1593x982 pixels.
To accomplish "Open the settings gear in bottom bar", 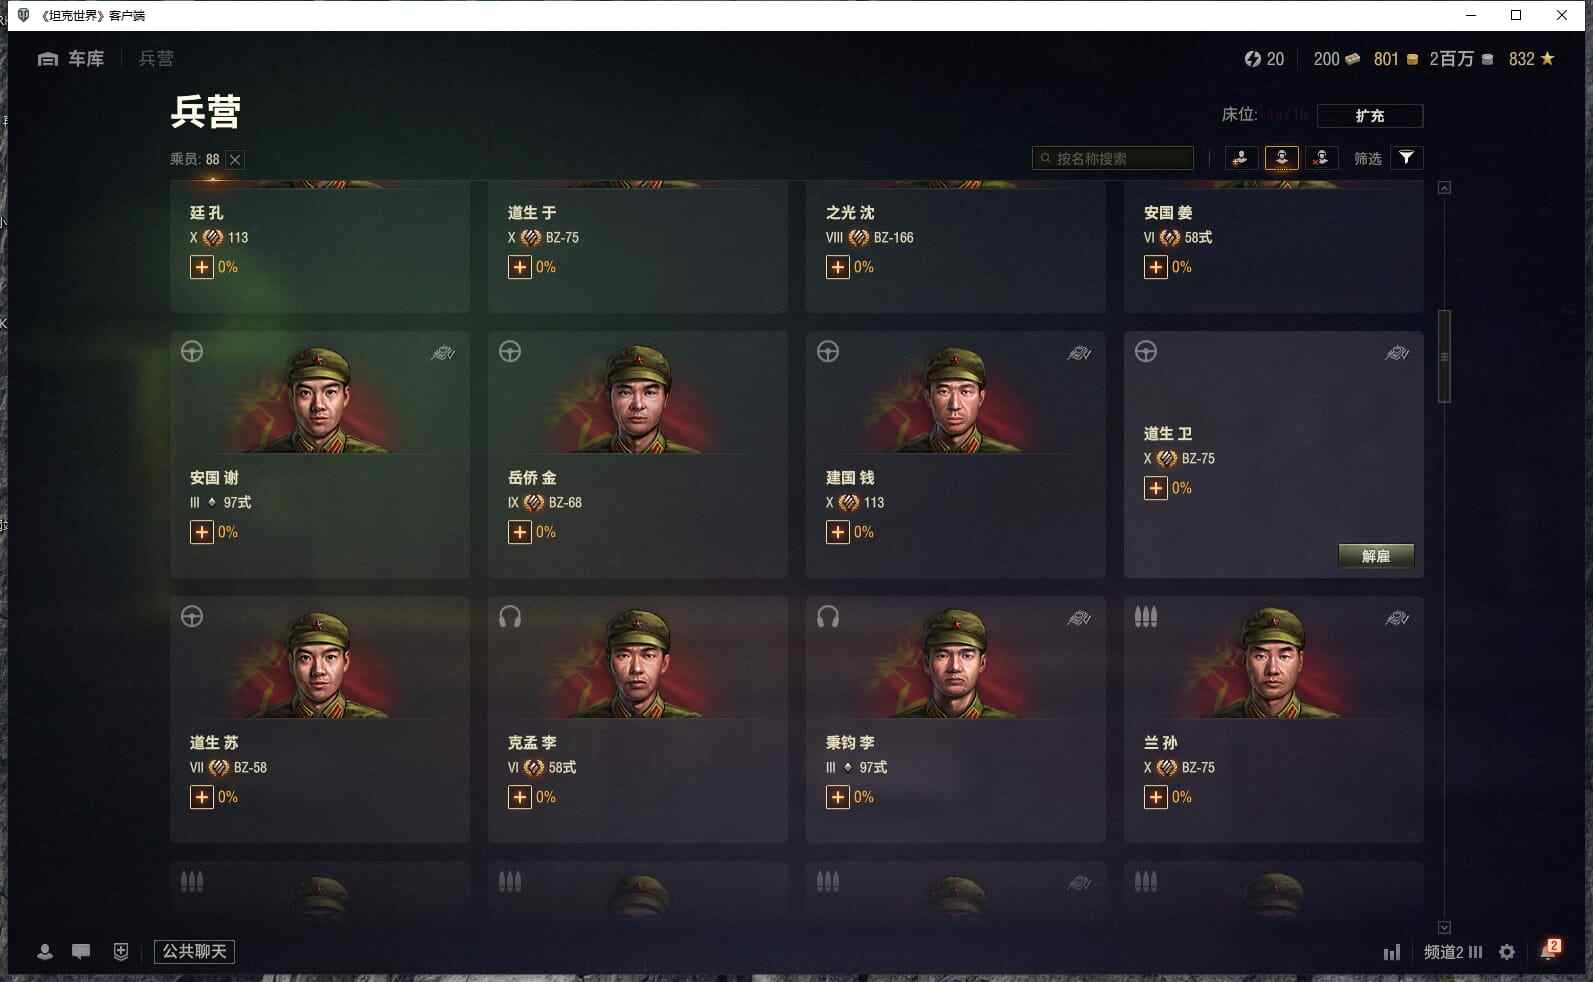I will tap(1507, 952).
